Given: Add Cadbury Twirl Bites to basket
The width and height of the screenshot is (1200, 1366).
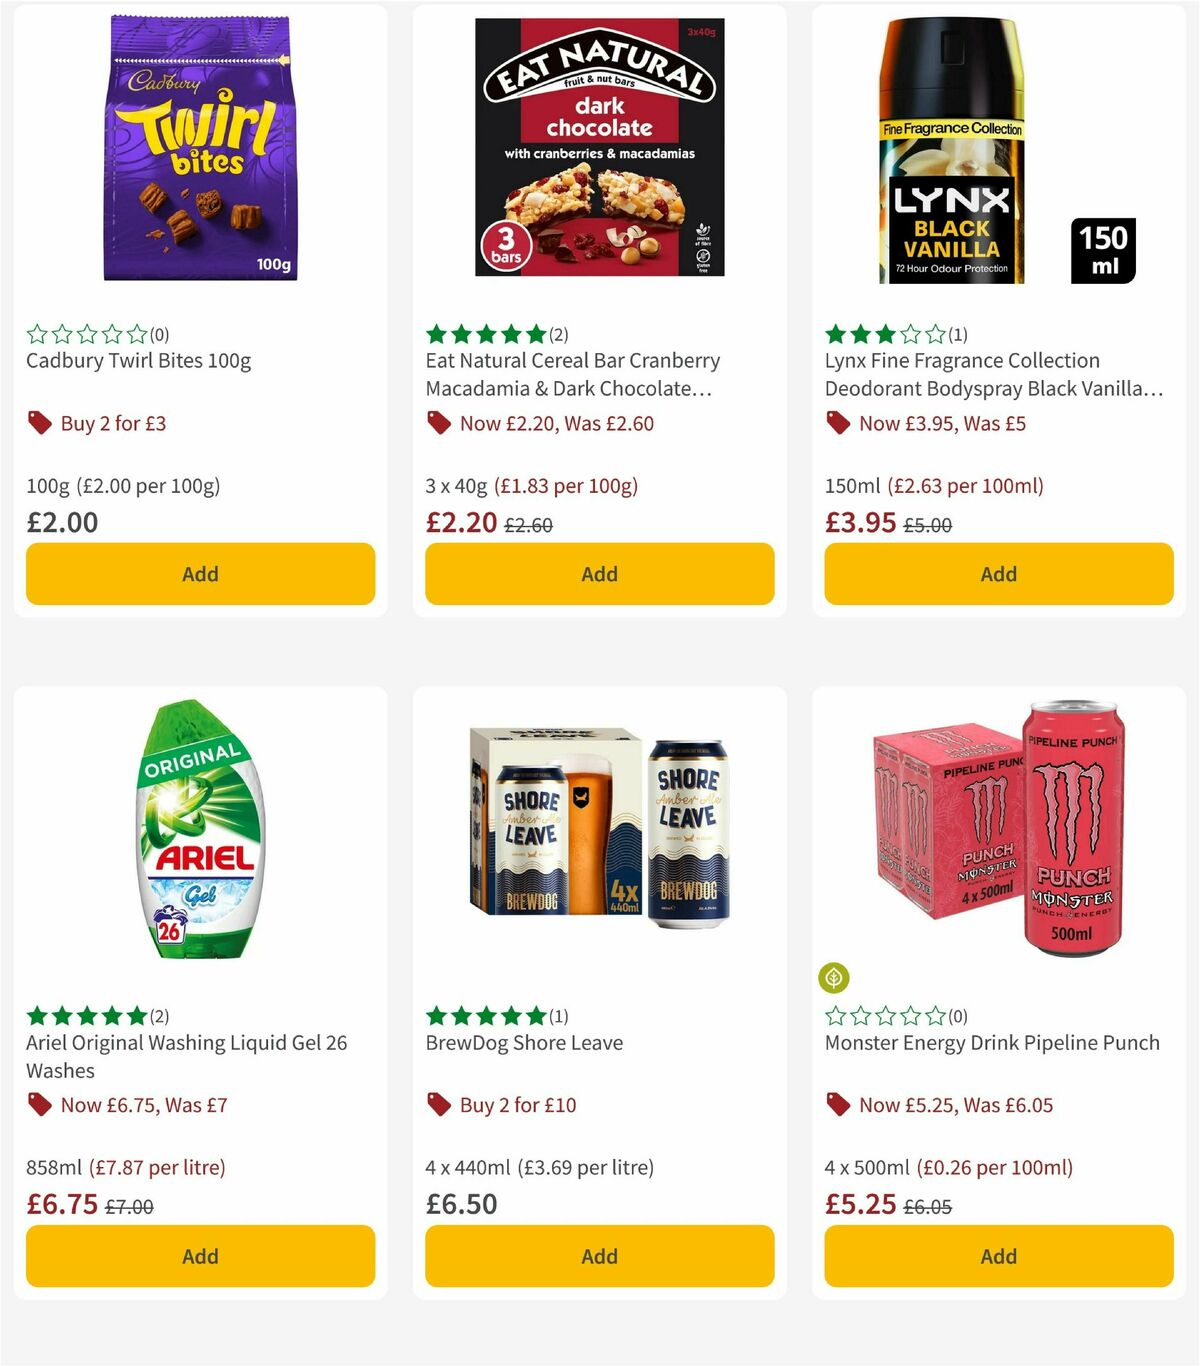Looking at the screenshot, I should click(200, 574).
